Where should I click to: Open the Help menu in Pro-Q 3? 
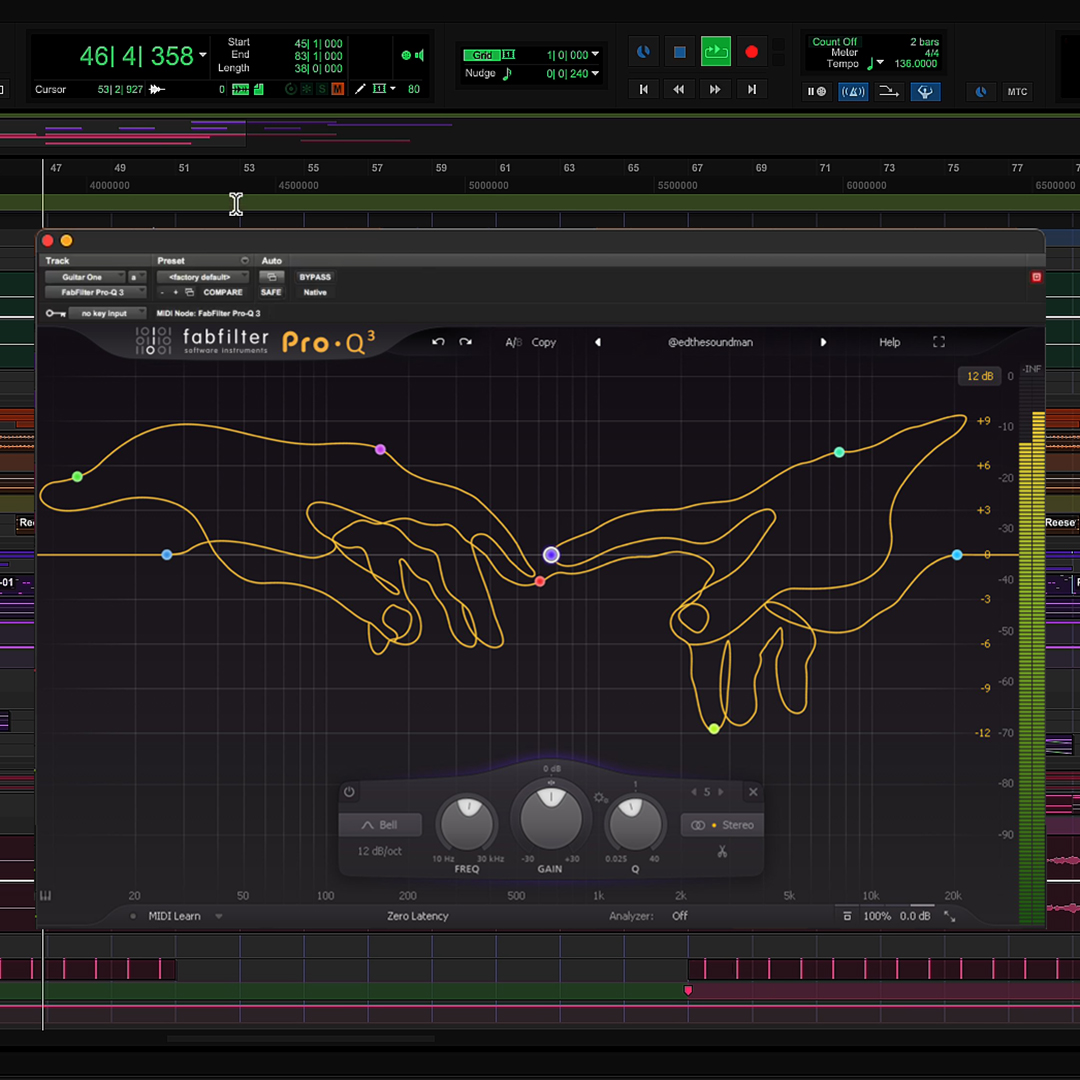click(889, 341)
